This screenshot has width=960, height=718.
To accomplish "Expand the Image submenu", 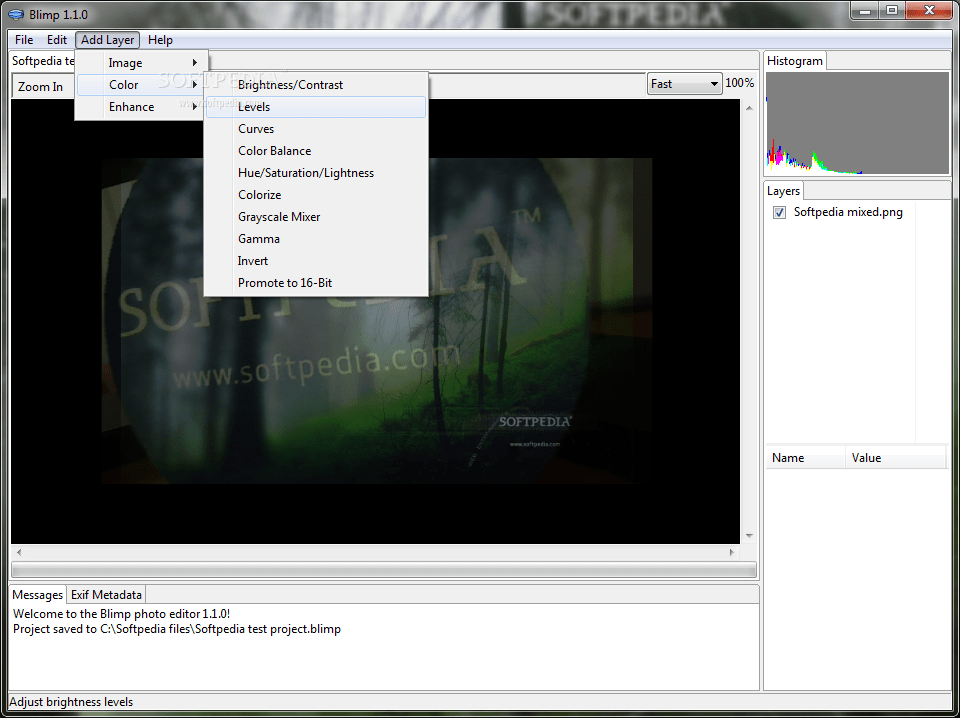I will (142, 62).
